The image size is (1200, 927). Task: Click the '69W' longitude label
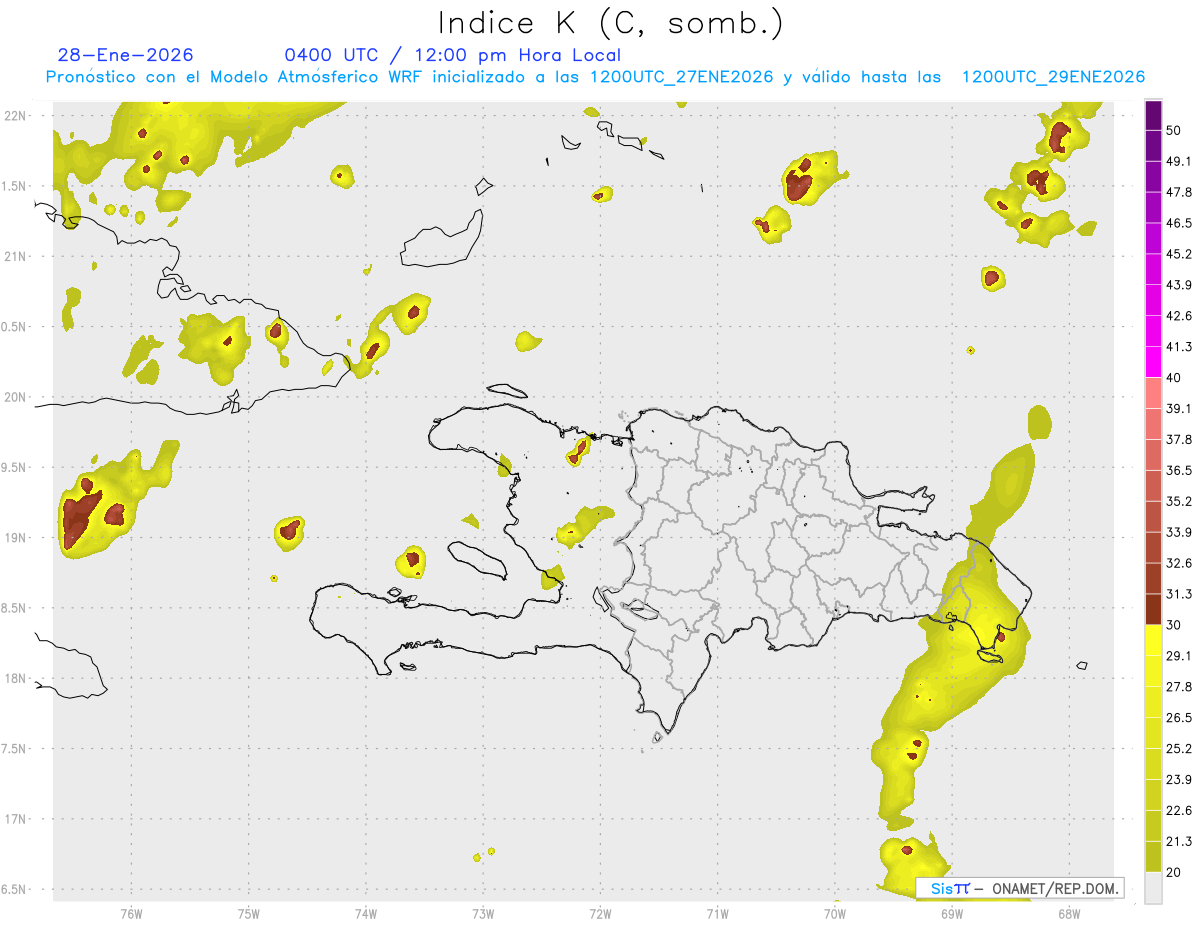[x=951, y=914]
